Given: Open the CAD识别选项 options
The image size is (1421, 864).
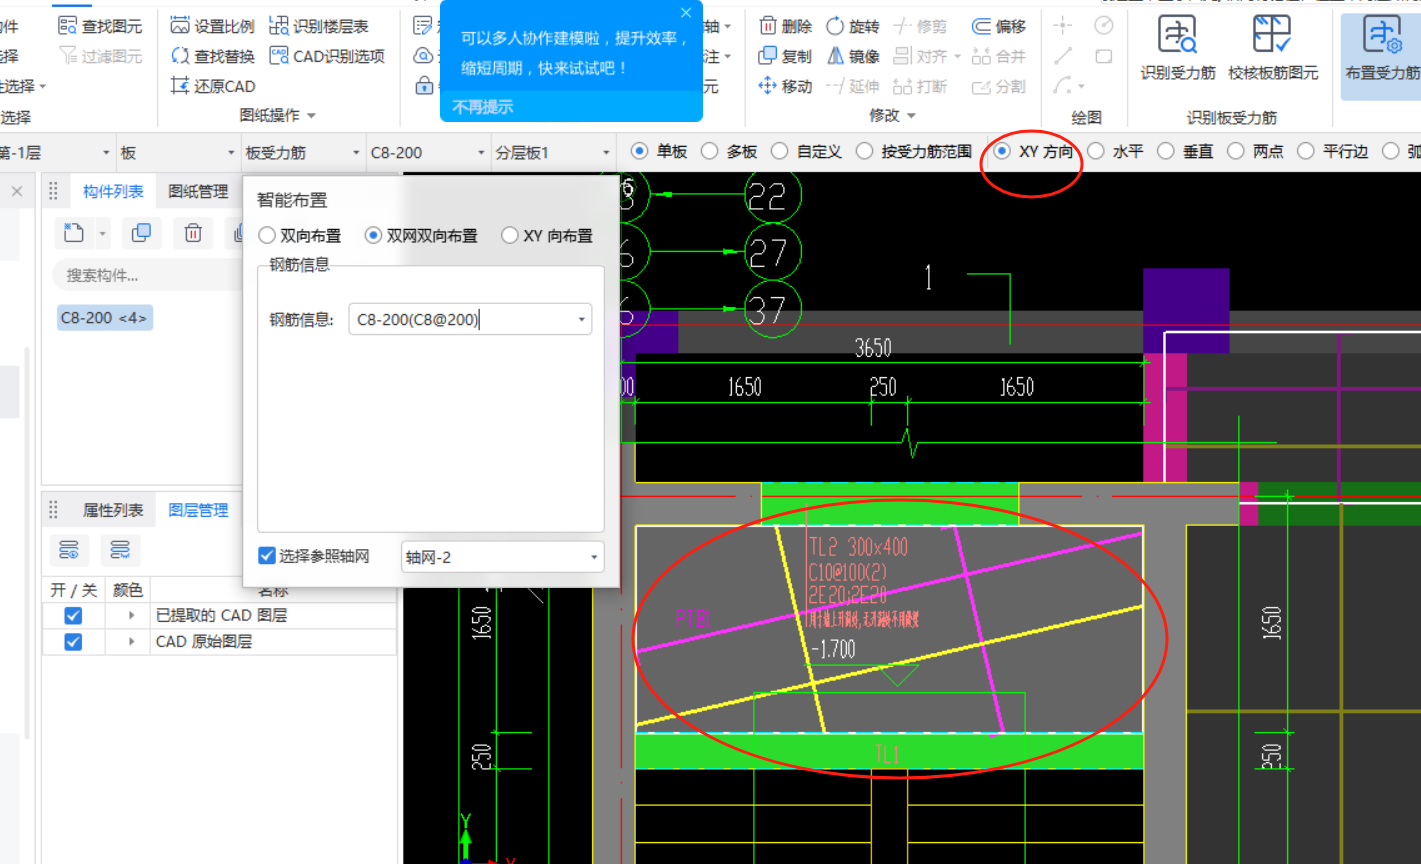Looking at the screenshot, I should (x=328, y=56).
